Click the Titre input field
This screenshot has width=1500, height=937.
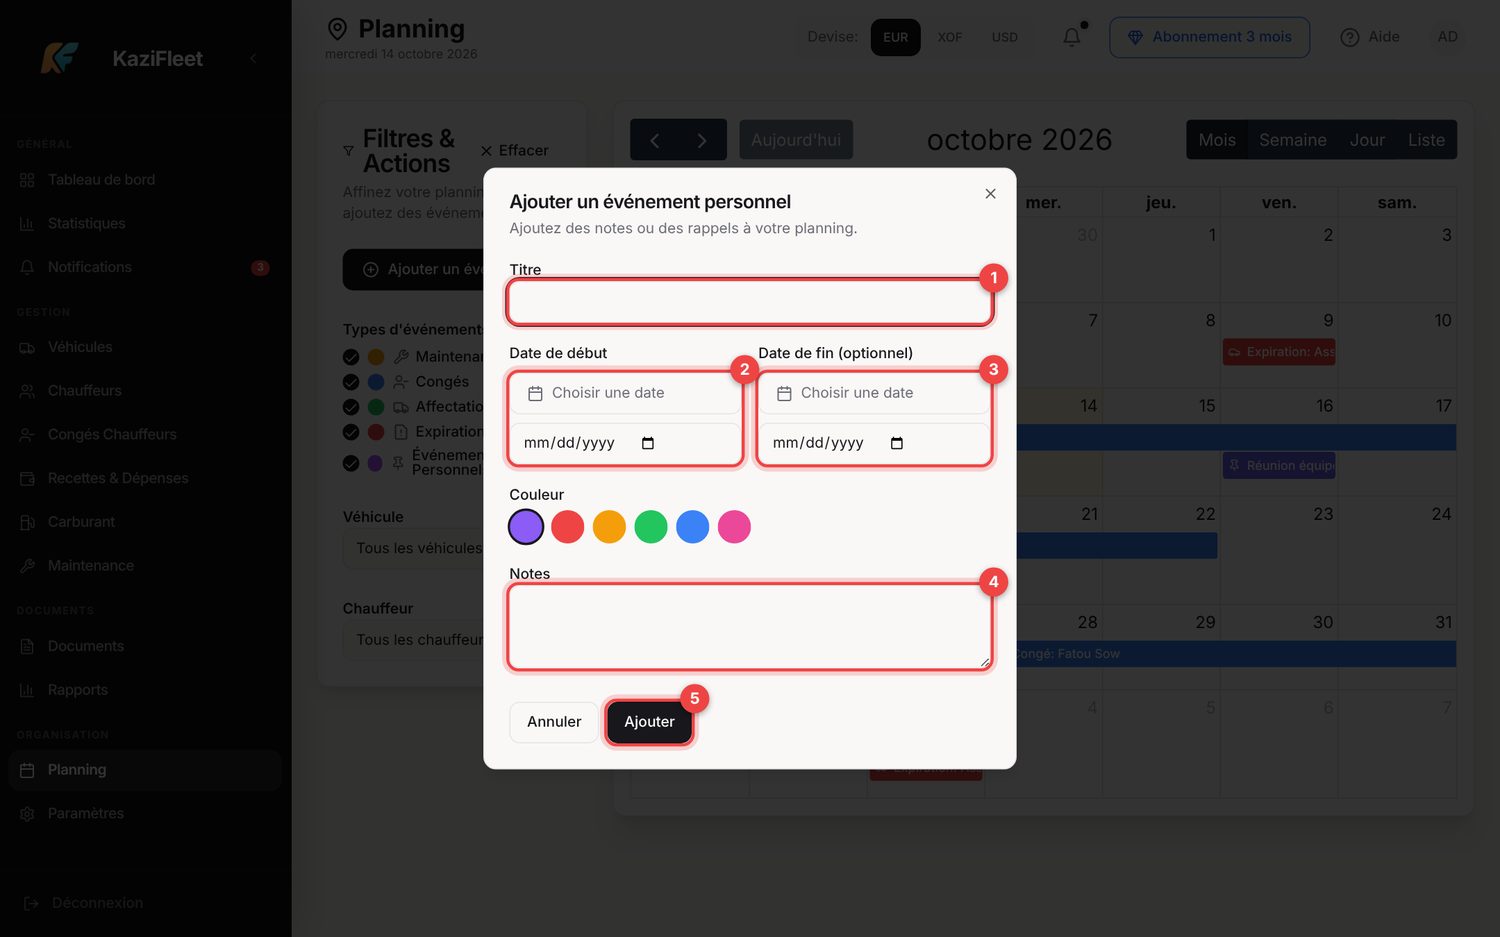click(x=750, y=302)
